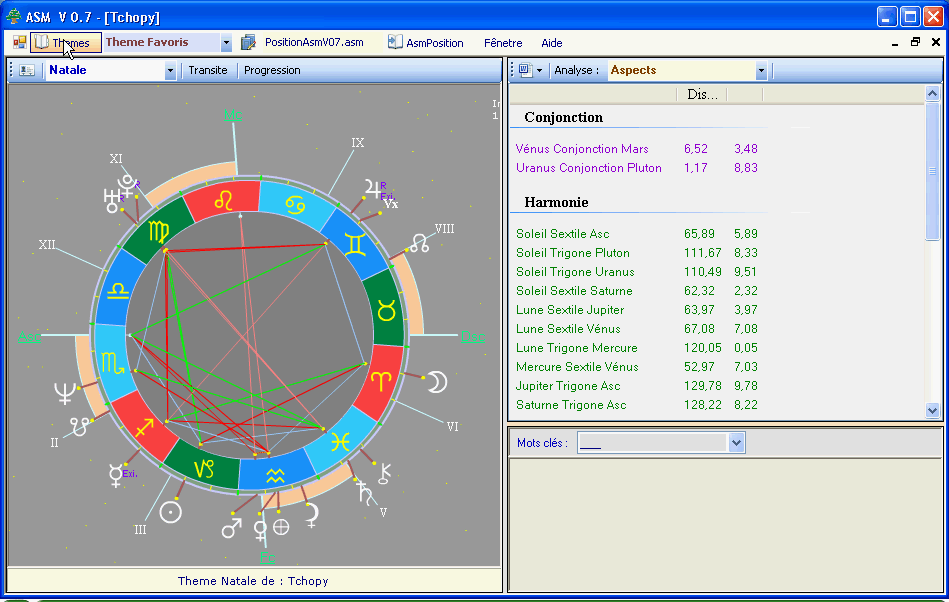Image resolution: width=949 pixels, height=602 pixels.
Task: Click the Gemini sign on zodiac wheel
Action: [355, 244]
